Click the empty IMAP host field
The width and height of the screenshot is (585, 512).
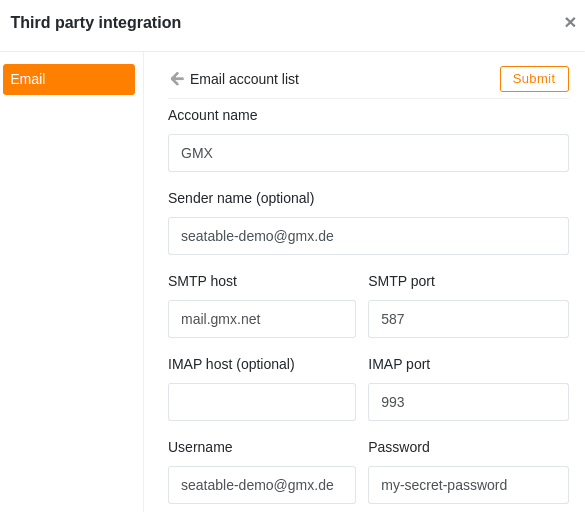(262, 402)
